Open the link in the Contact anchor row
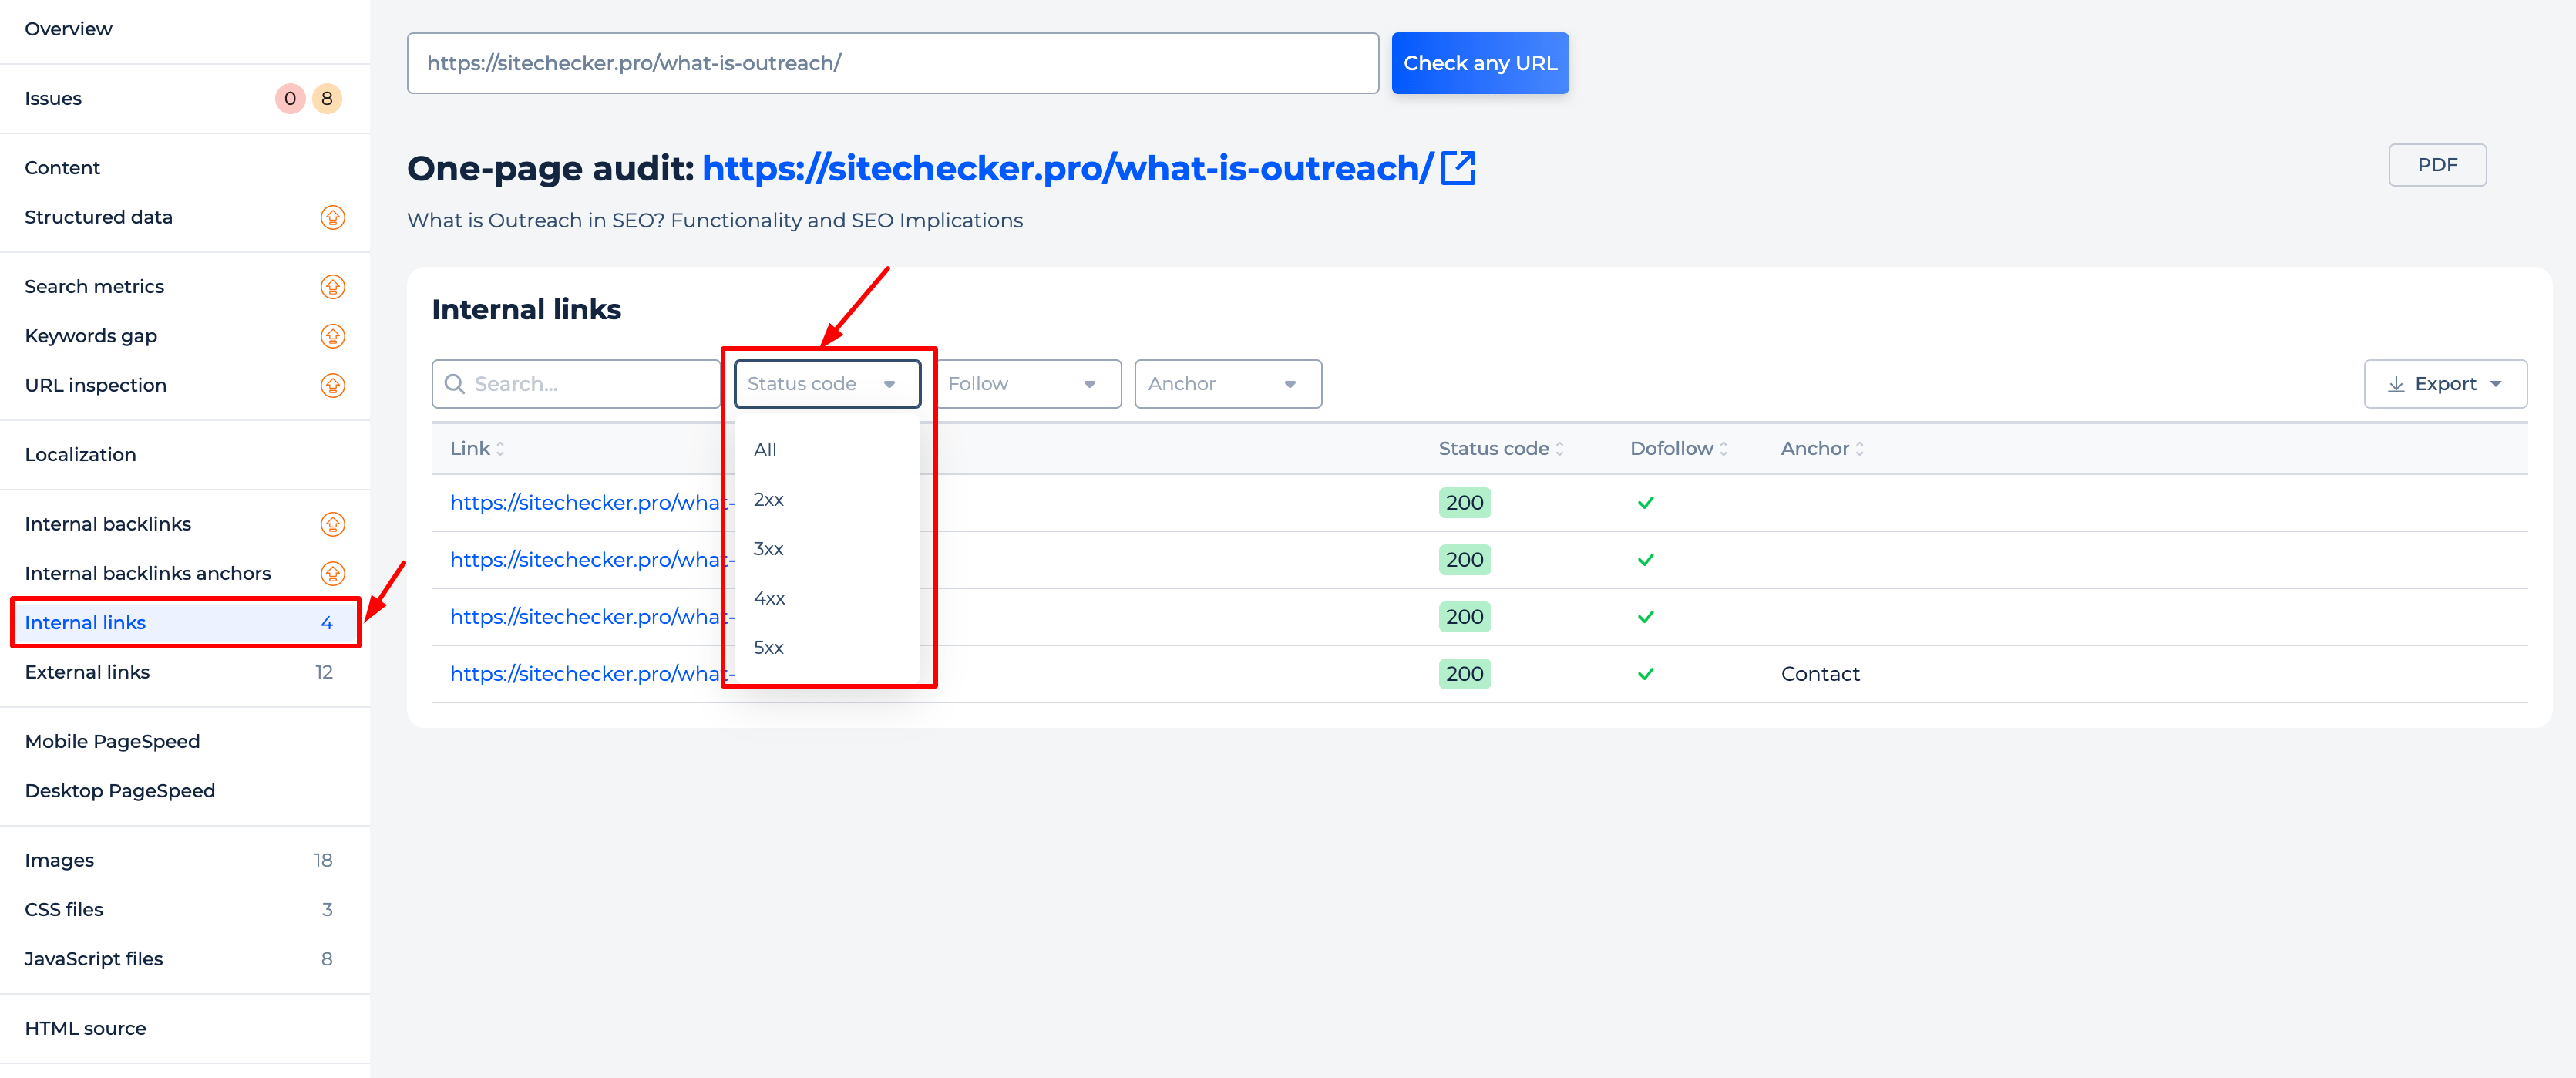Screen dimensions: 2576x1078 [591, 674]
